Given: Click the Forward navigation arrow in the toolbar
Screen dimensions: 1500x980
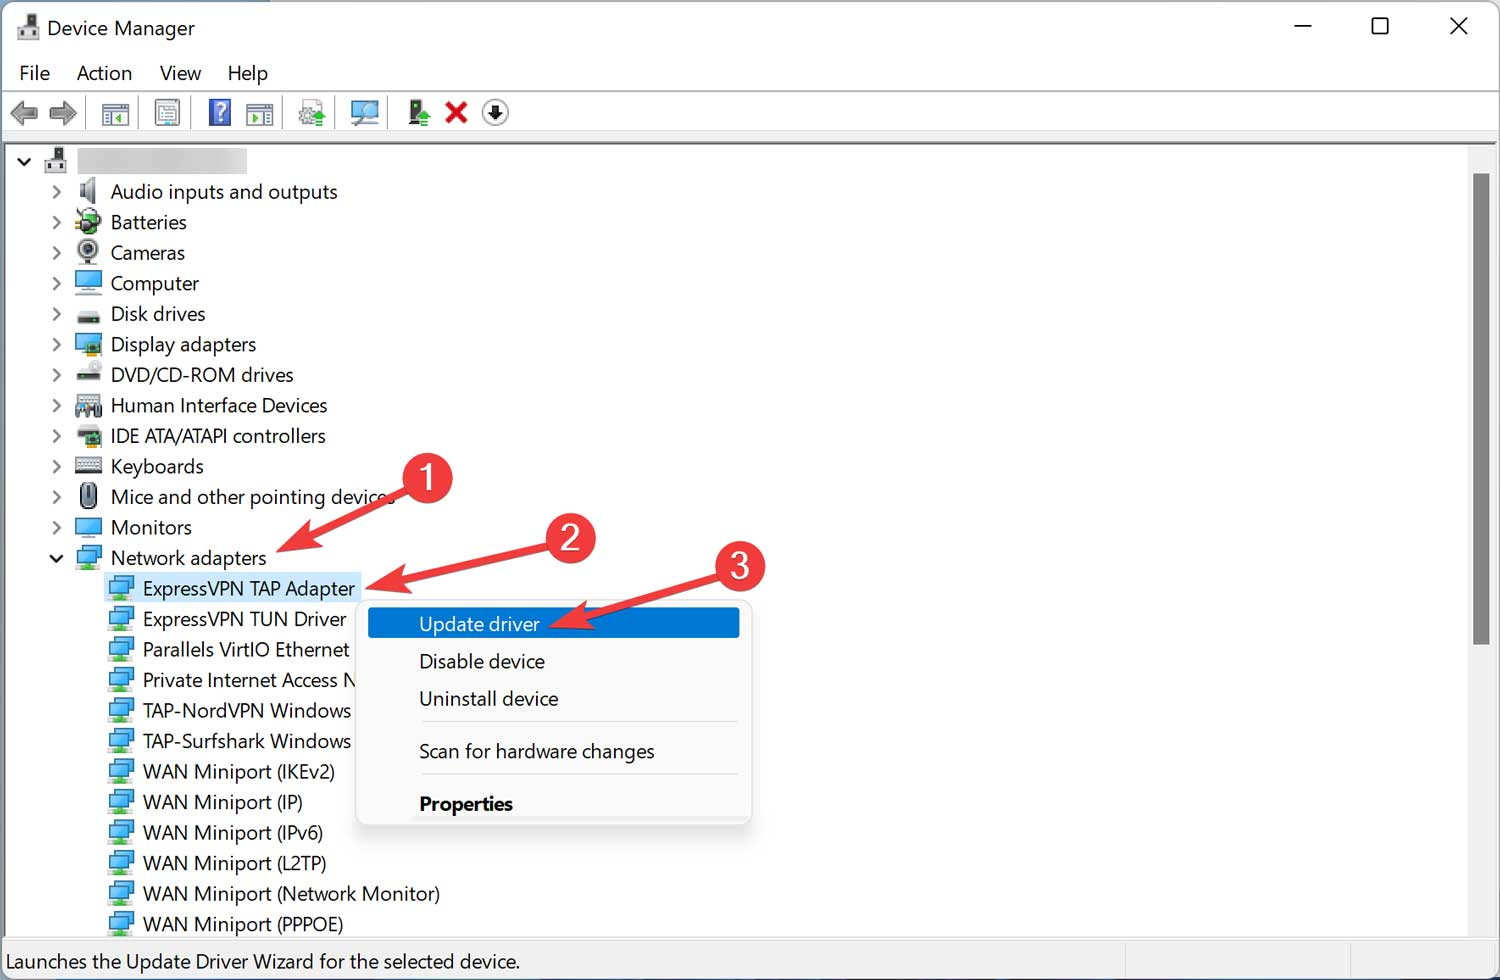Looking at the screenshot, I should coord(62,112).
